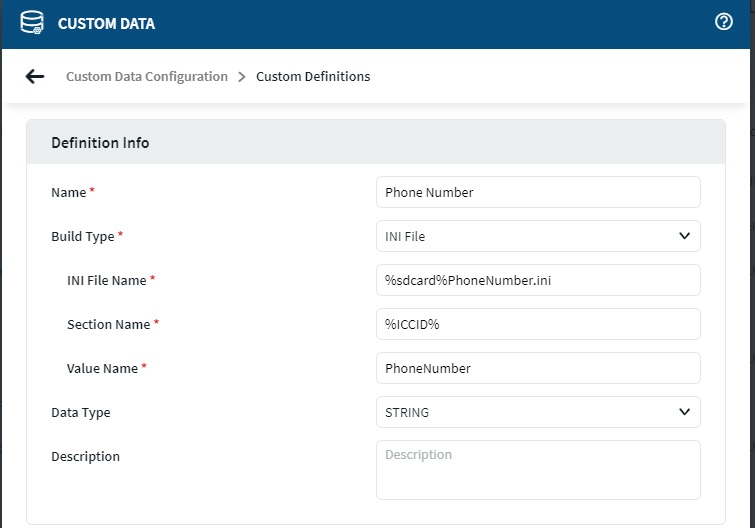Viewport: 755px width, 528px height.
Task: Click inside the Description text area
Action: coord(538,469)
